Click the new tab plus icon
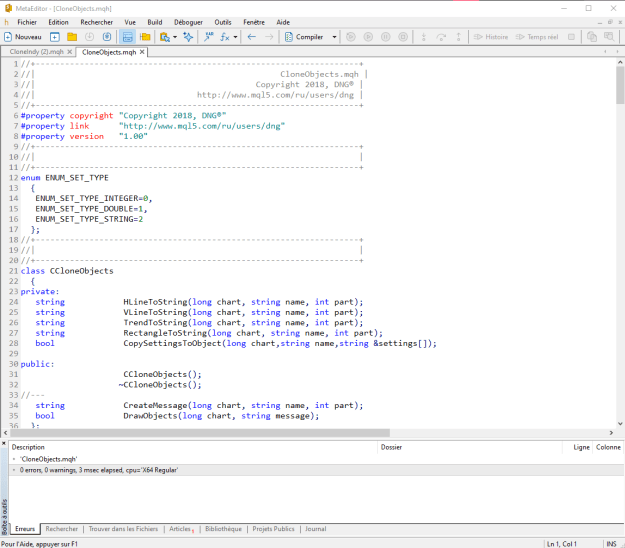The width and height of the screenshot is (625, 548). [55, 37]
